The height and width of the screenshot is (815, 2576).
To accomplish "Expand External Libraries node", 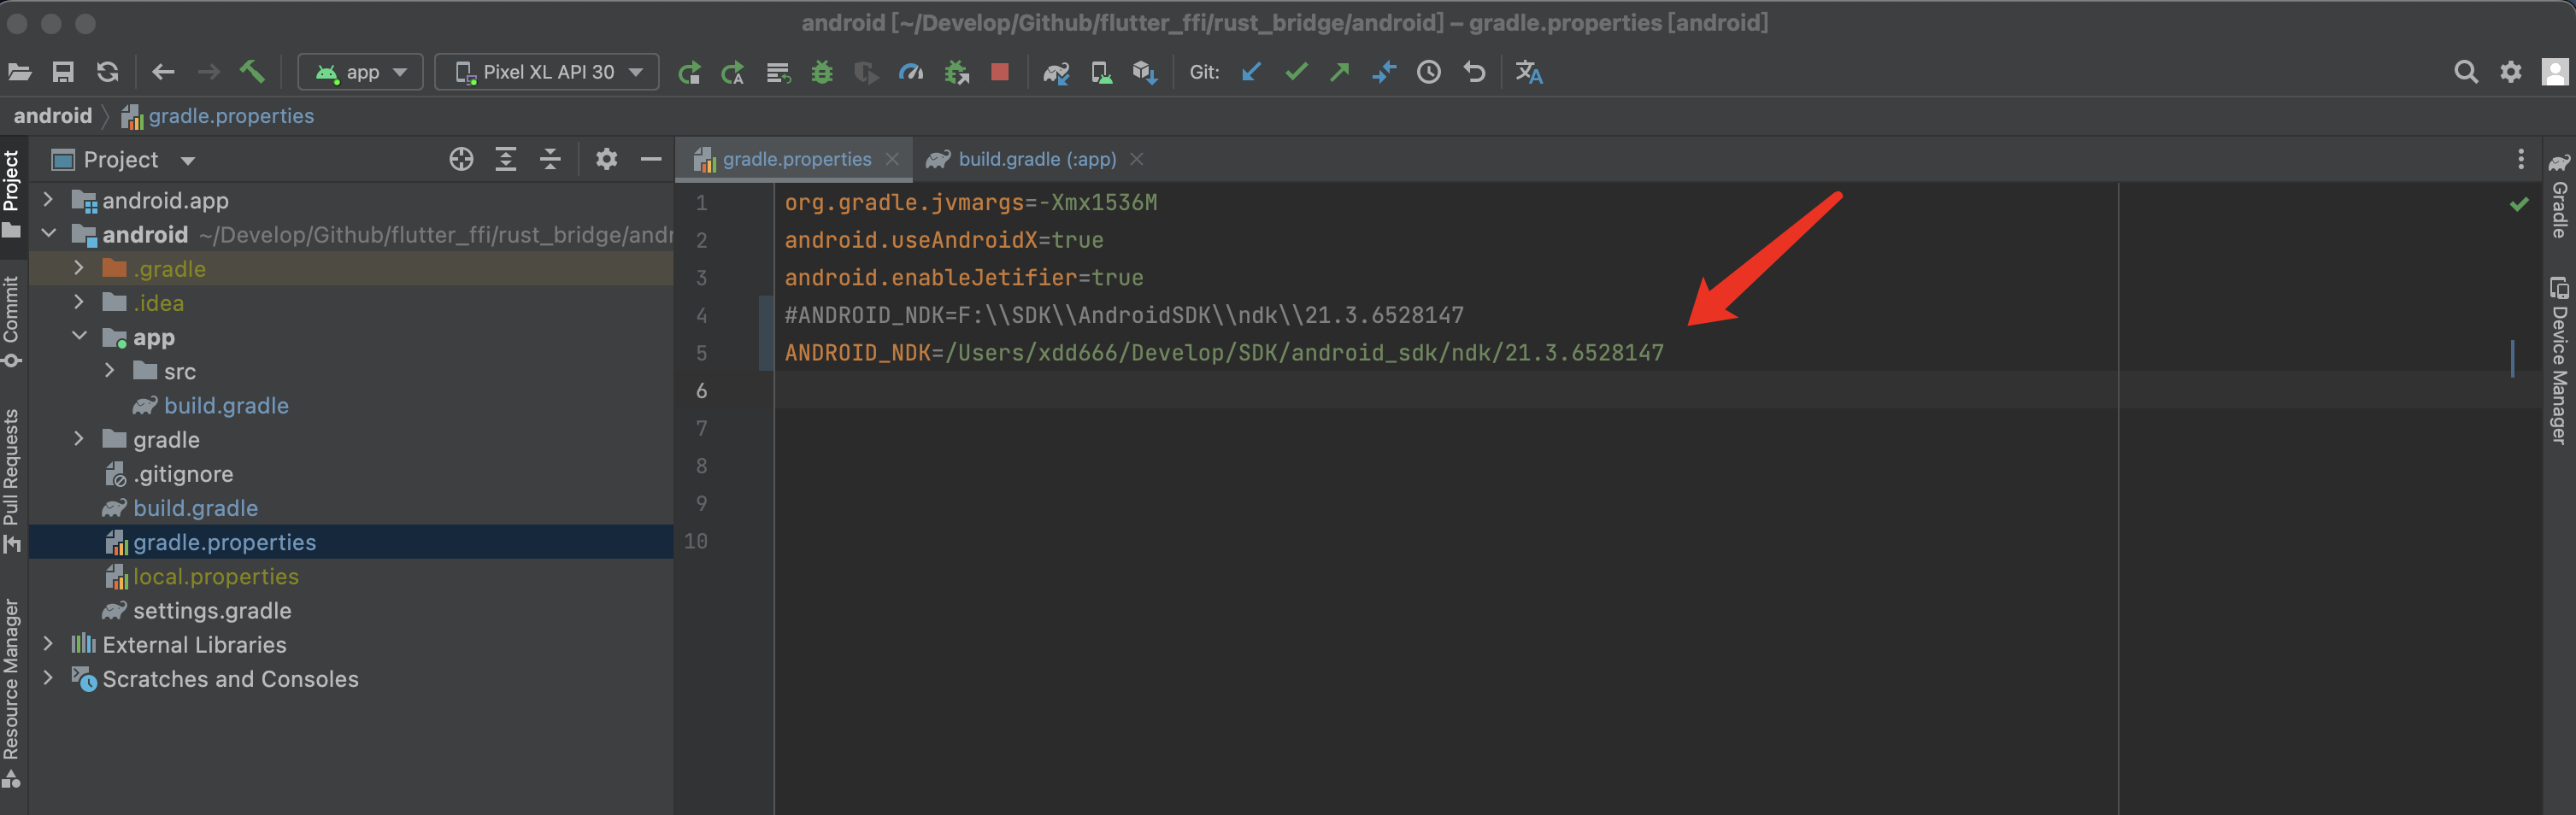I will pyautogui.click(x=48, y=644).
